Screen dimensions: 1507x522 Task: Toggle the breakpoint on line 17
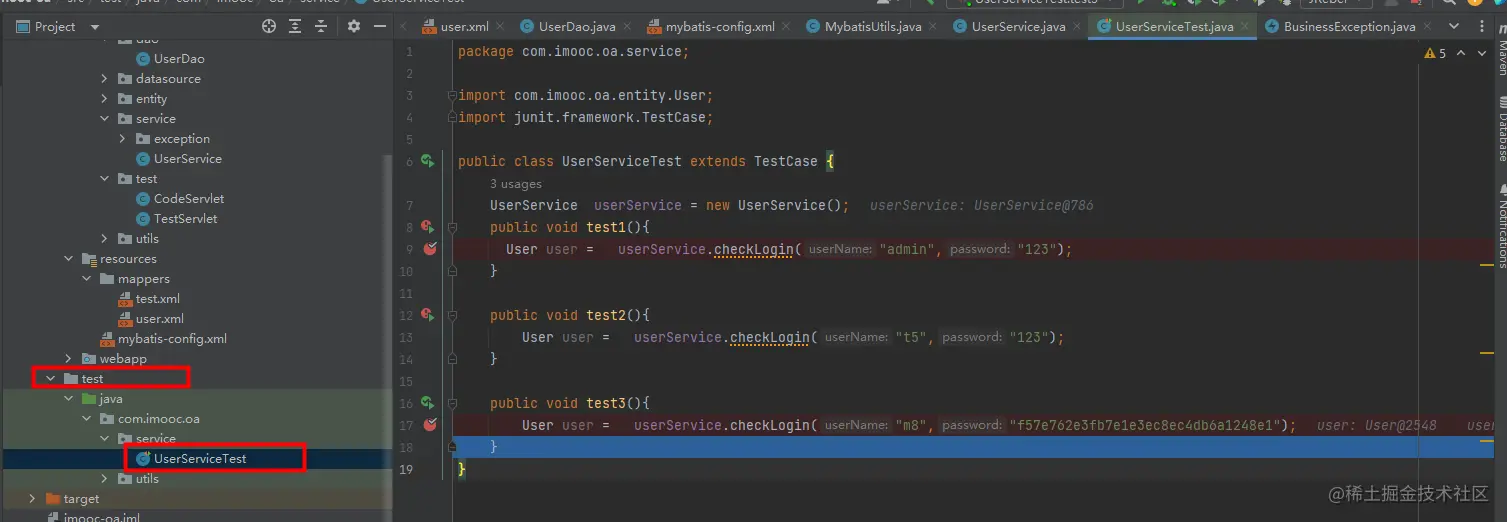point(429,425)
